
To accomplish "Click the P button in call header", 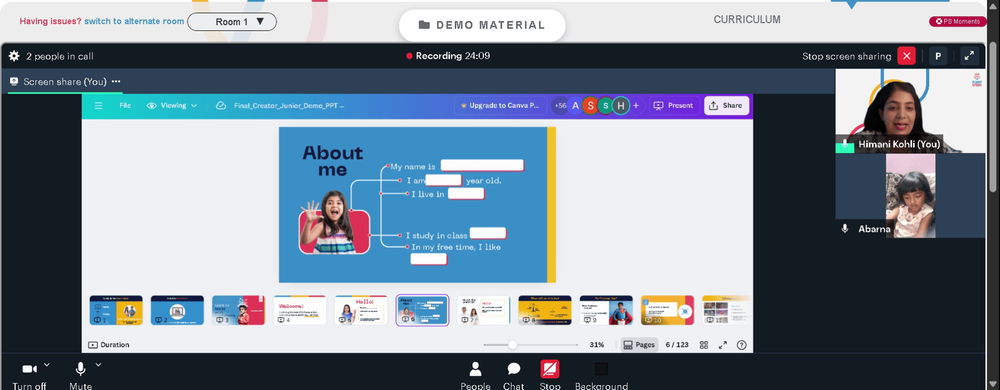I will click(938, 56).
